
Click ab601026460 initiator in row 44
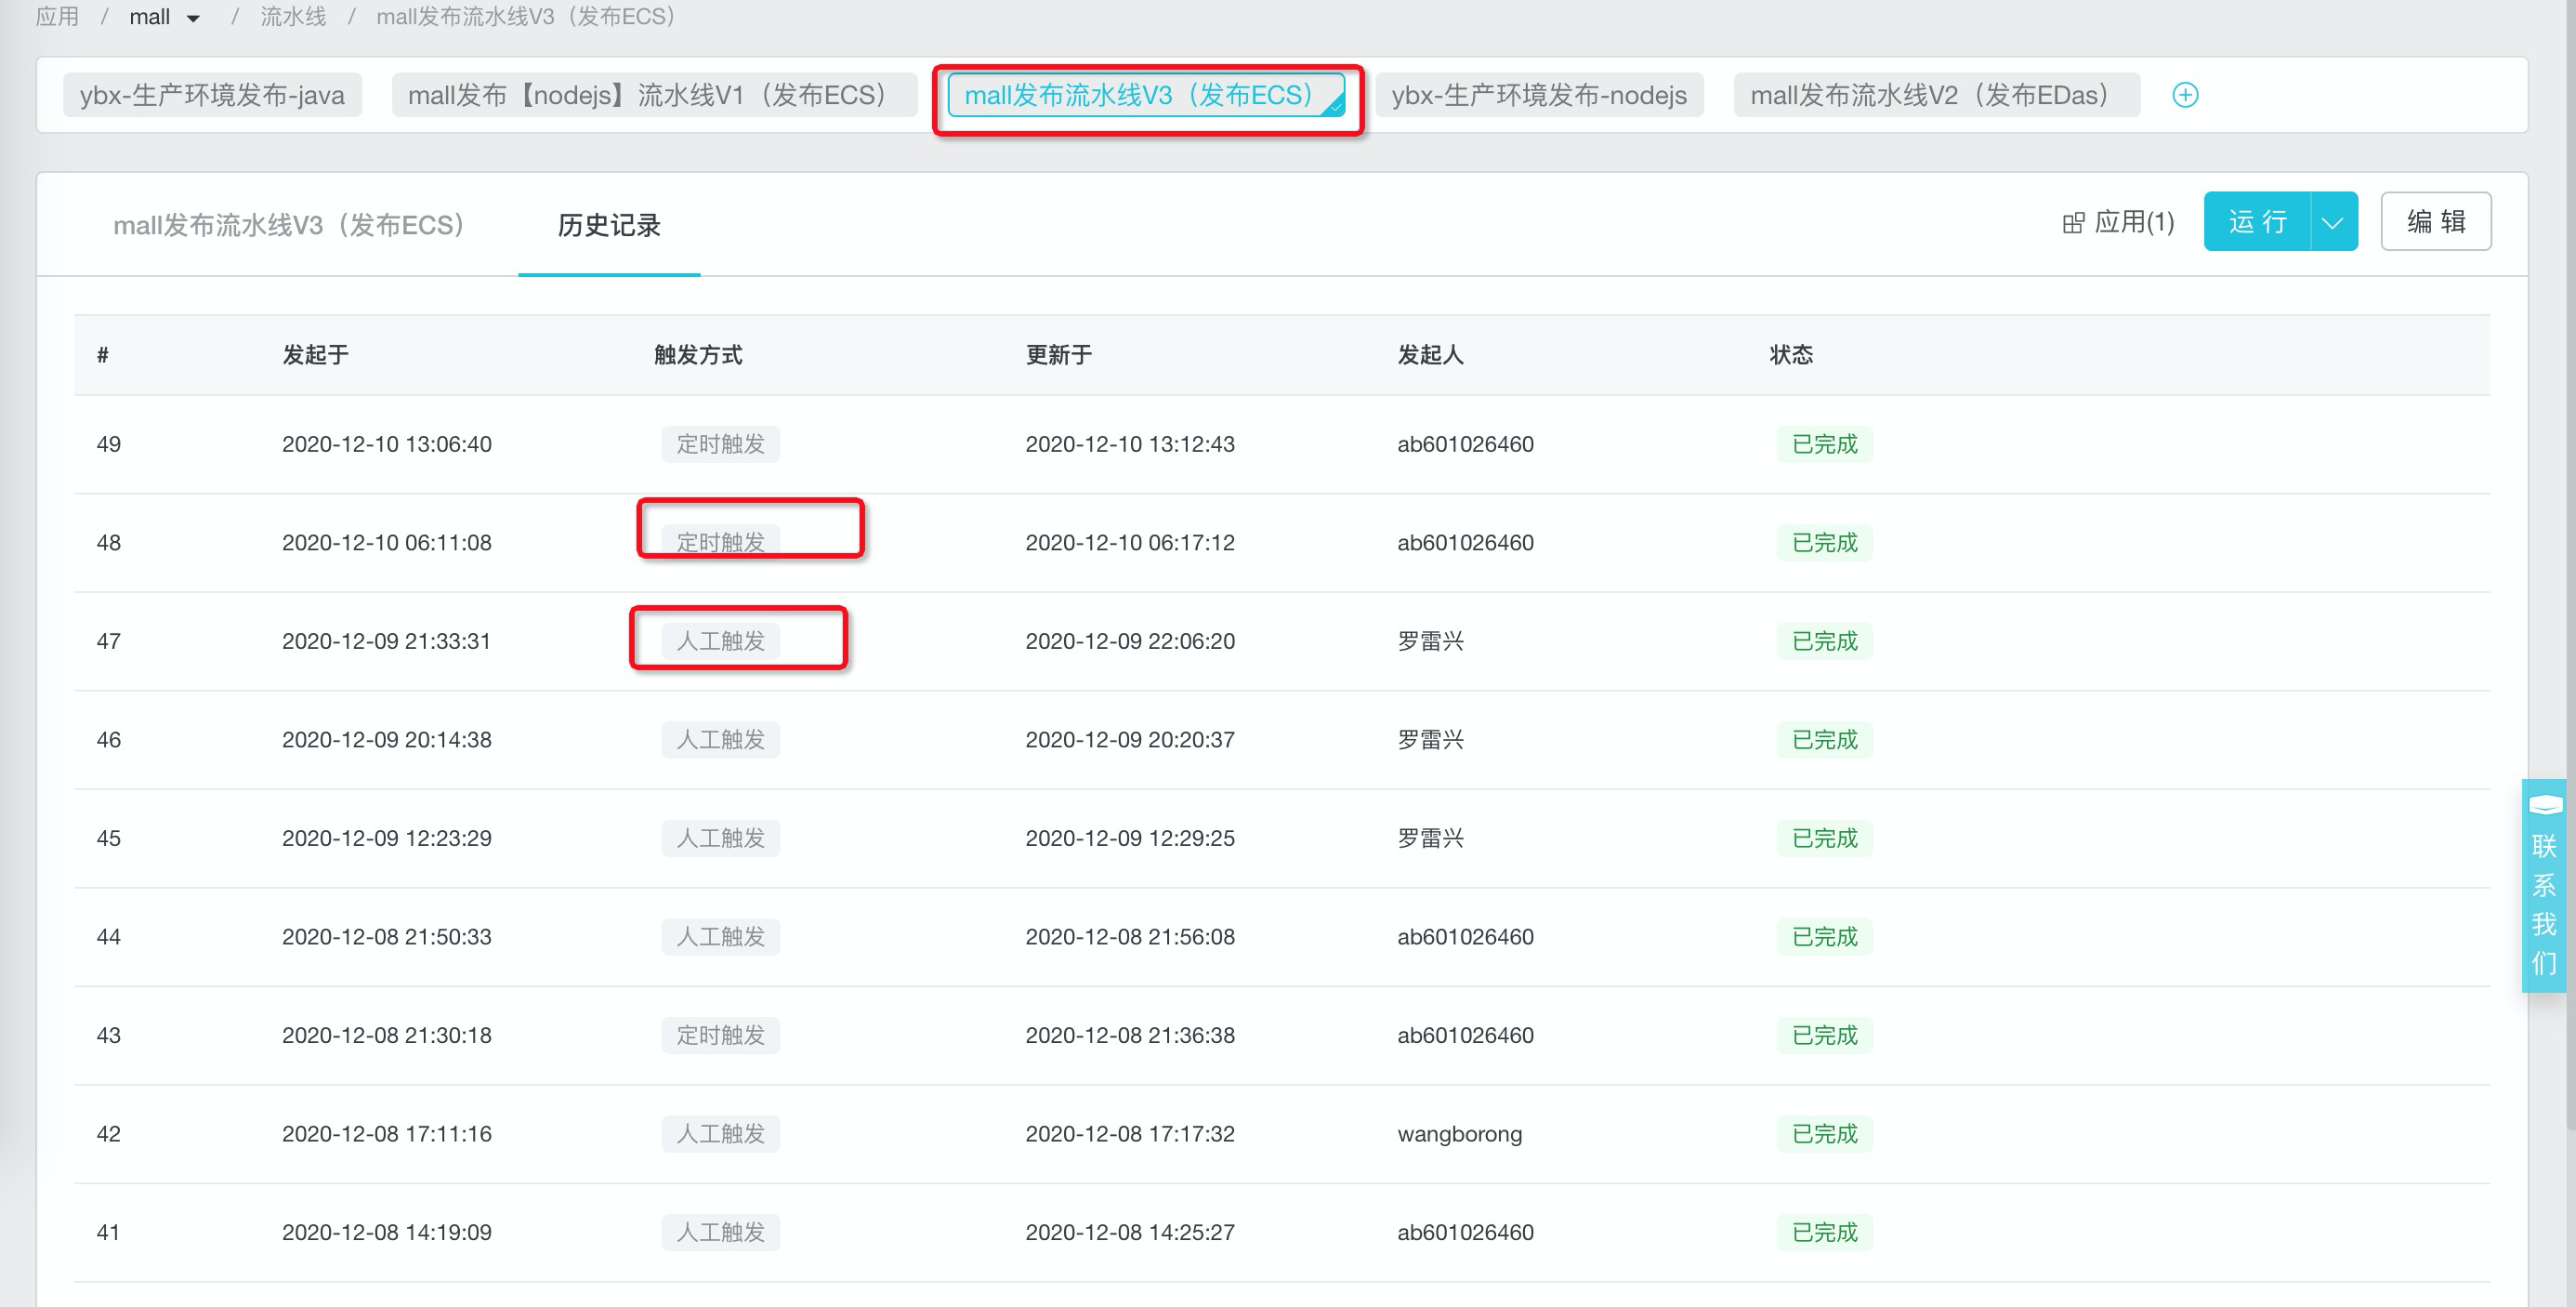click(x=1465, y=937)
